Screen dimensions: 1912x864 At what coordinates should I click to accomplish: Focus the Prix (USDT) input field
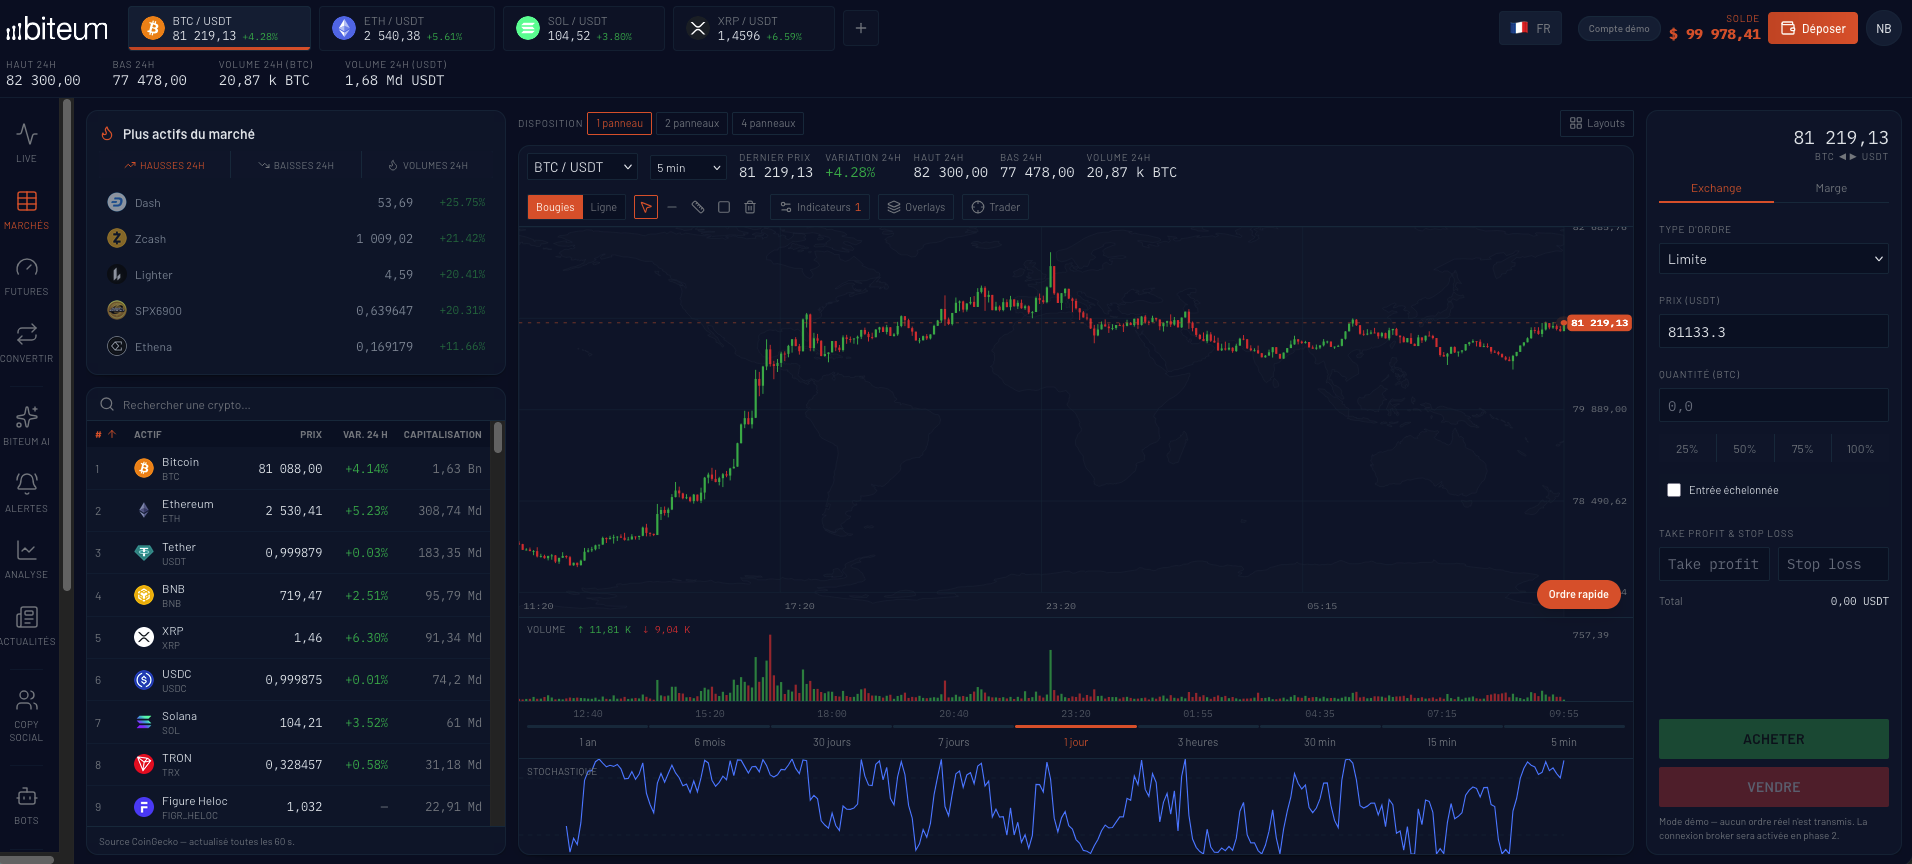[x=1774, y=332]
